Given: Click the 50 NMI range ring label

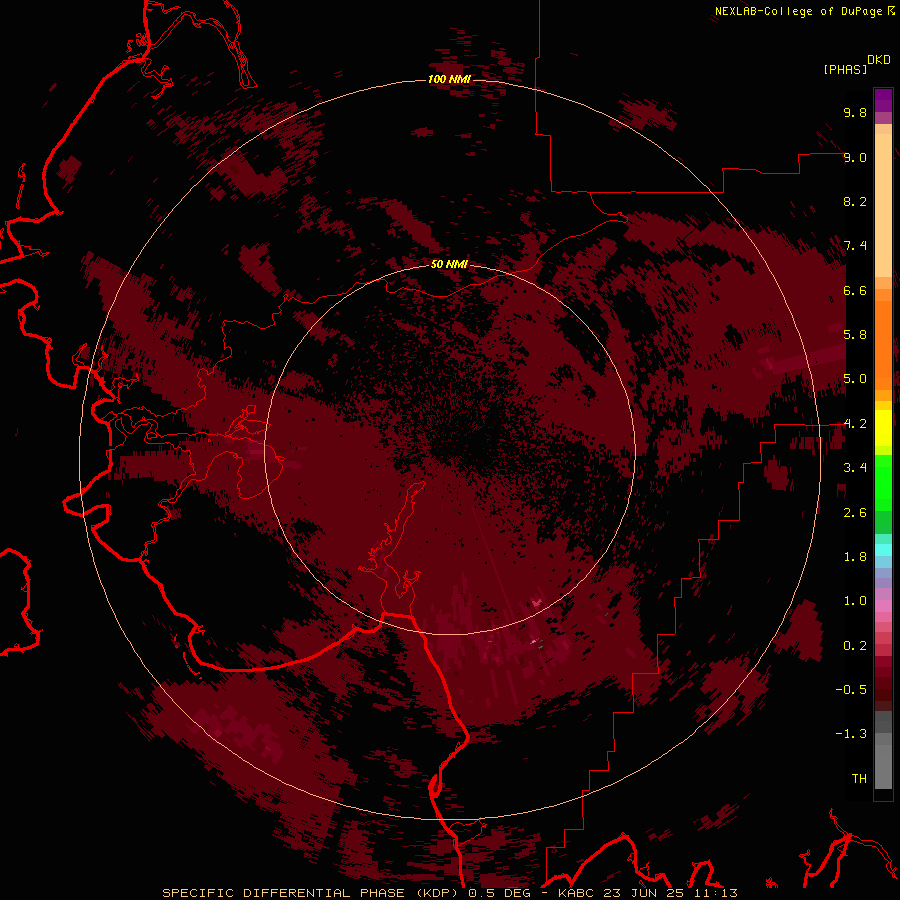Looking at the screenshot, I should tap(449, 264).
